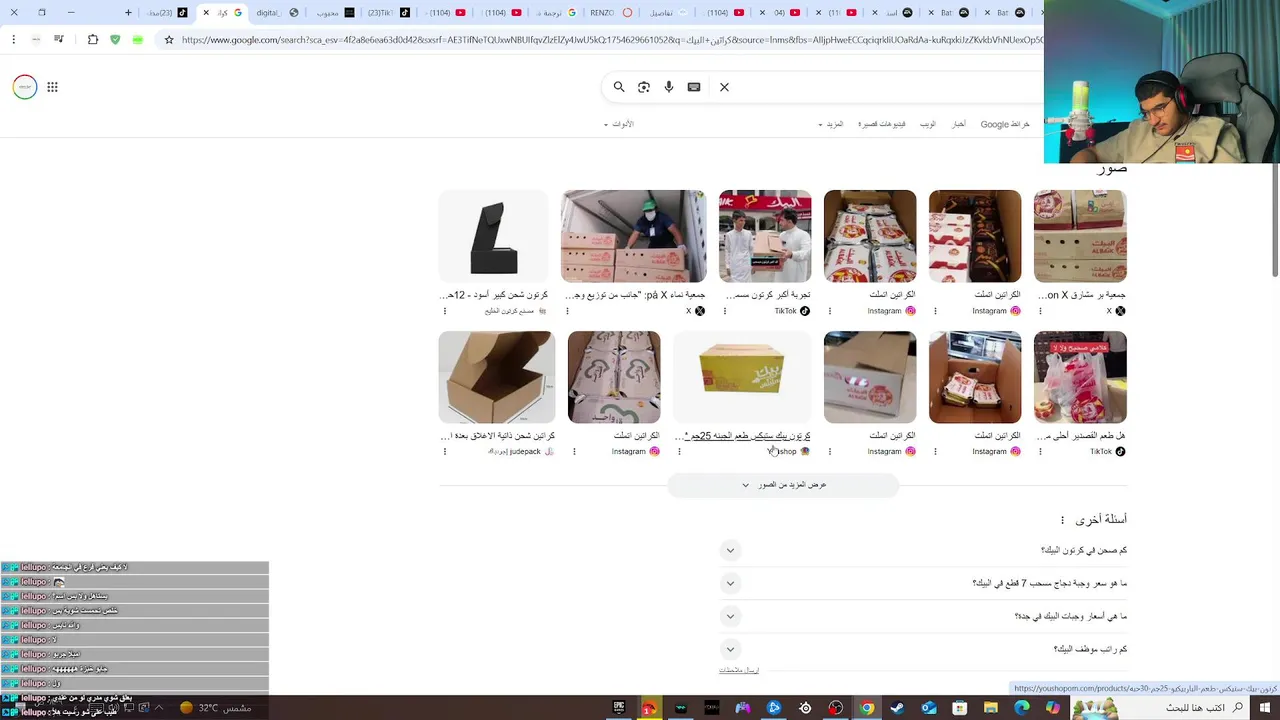Viewport: 1280px width, 720px height.
Task: Click the إرسال ملاحظات feedback link
Action: (x=738, y=670)
